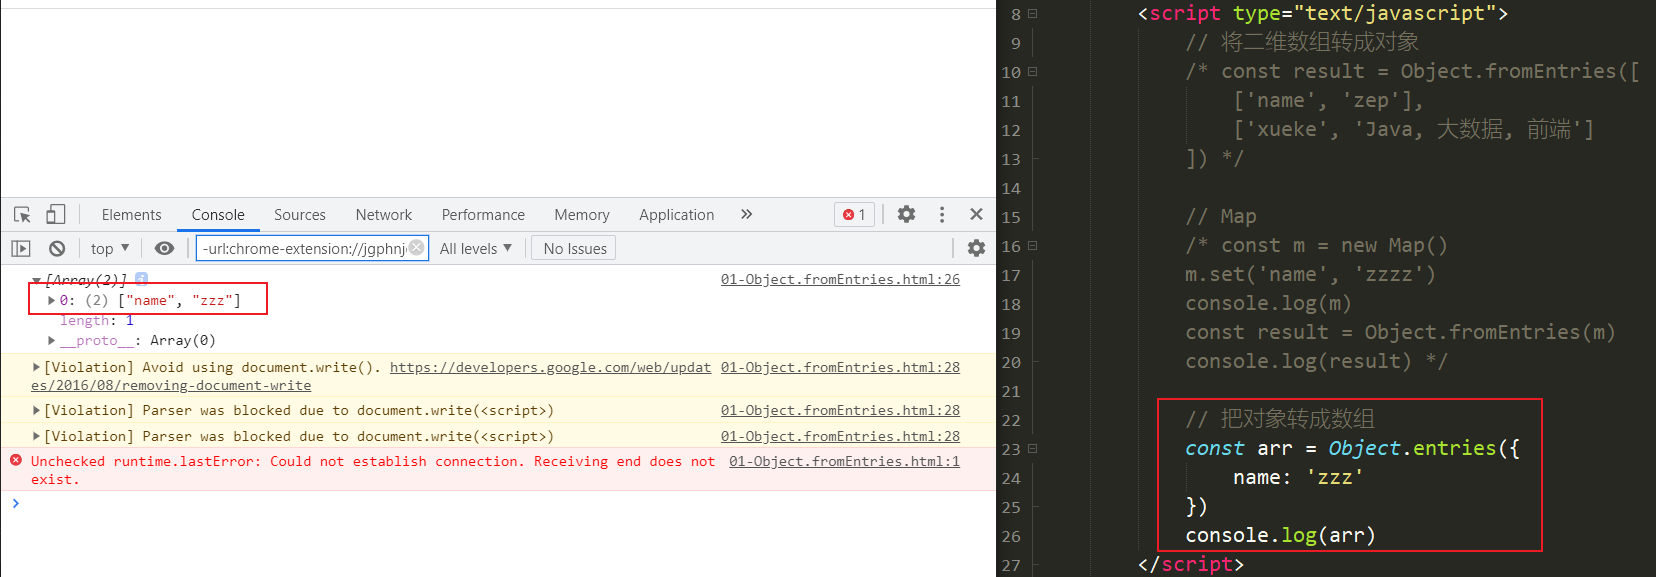Fold the Object.entries block at line 23
The width and height of the screenshot is (1656, 577).
click(1033, 449)
